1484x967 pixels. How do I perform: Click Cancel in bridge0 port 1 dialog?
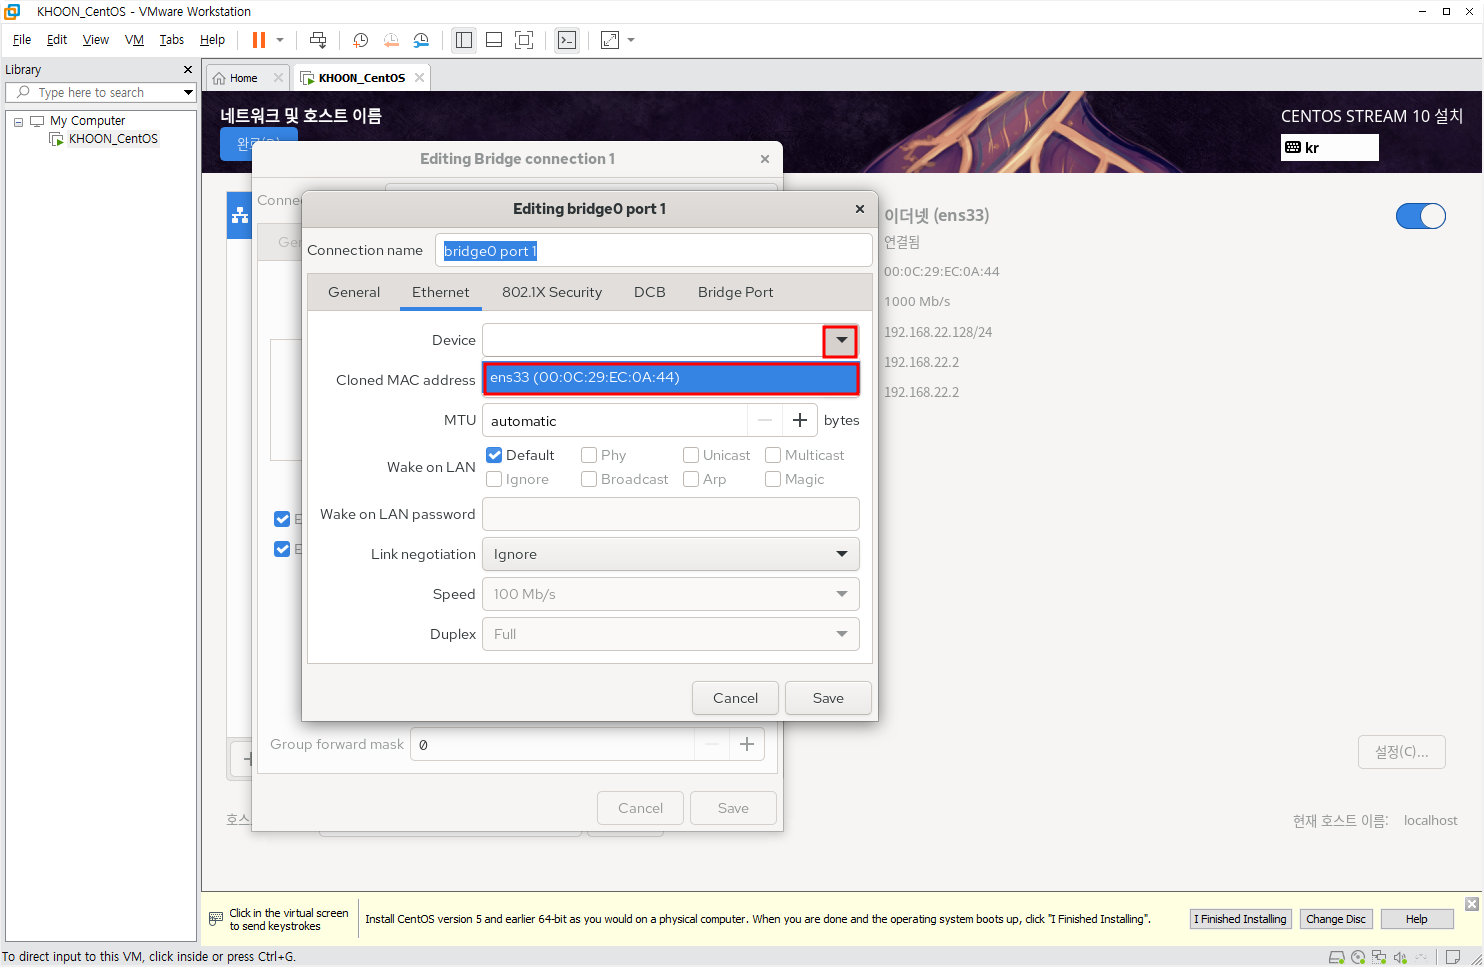(x=735, y=698)
